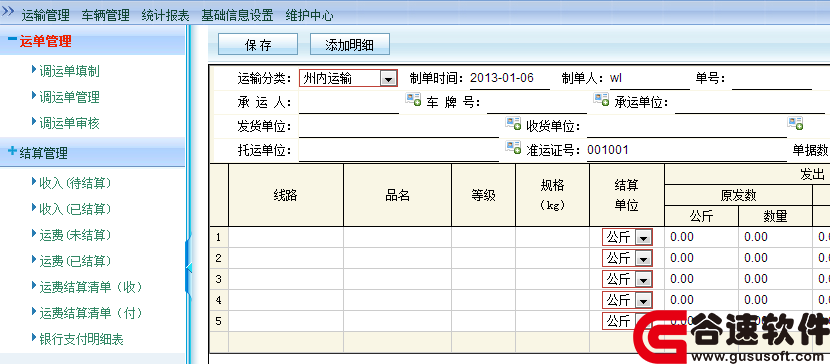
Task: Click the 保存 button
Action: point(258,44)
